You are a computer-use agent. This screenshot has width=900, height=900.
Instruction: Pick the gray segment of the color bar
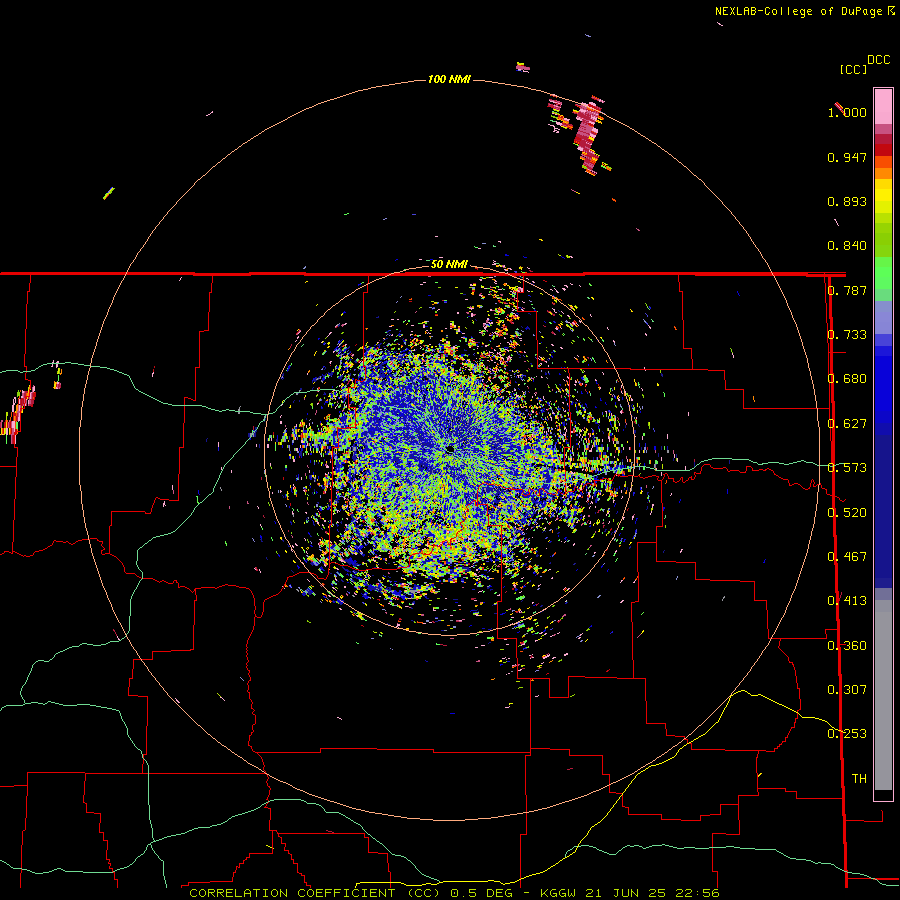pyautogui.click(x=883, y=695)
